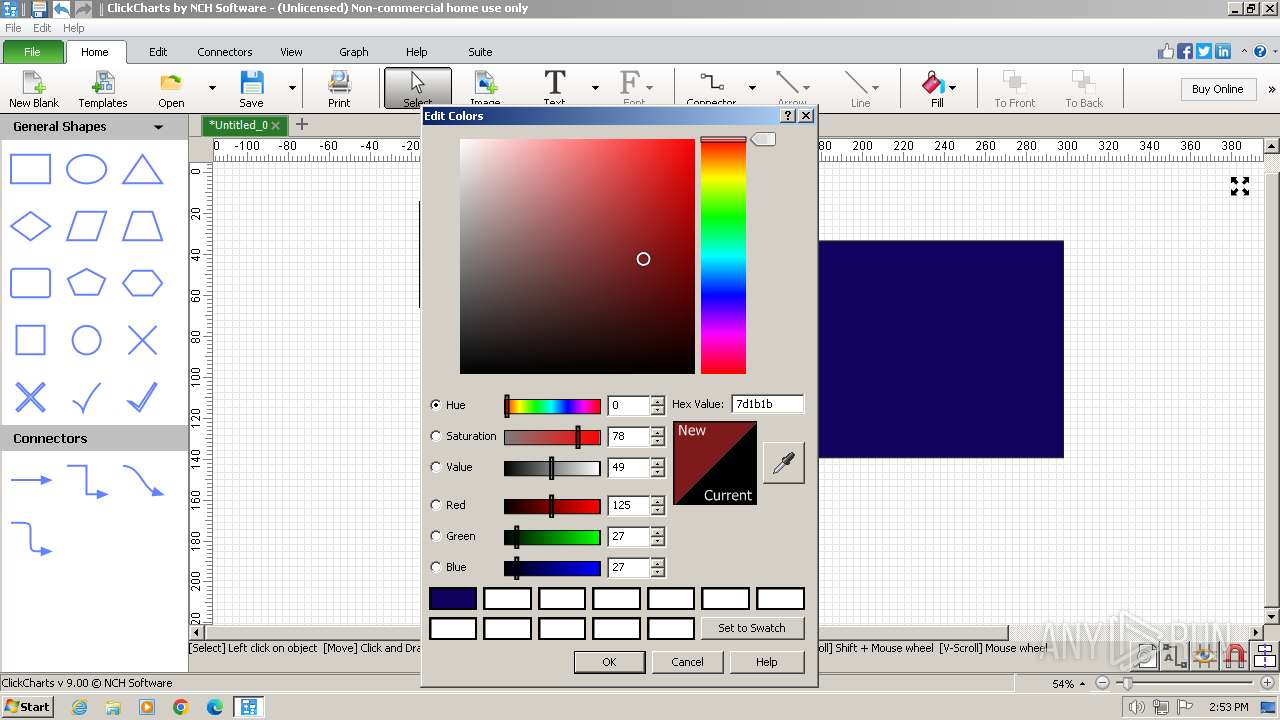Select the diamond shape
Image resolution: width=1280 pixels, height=720 pixels.
(x=30, y=226)
